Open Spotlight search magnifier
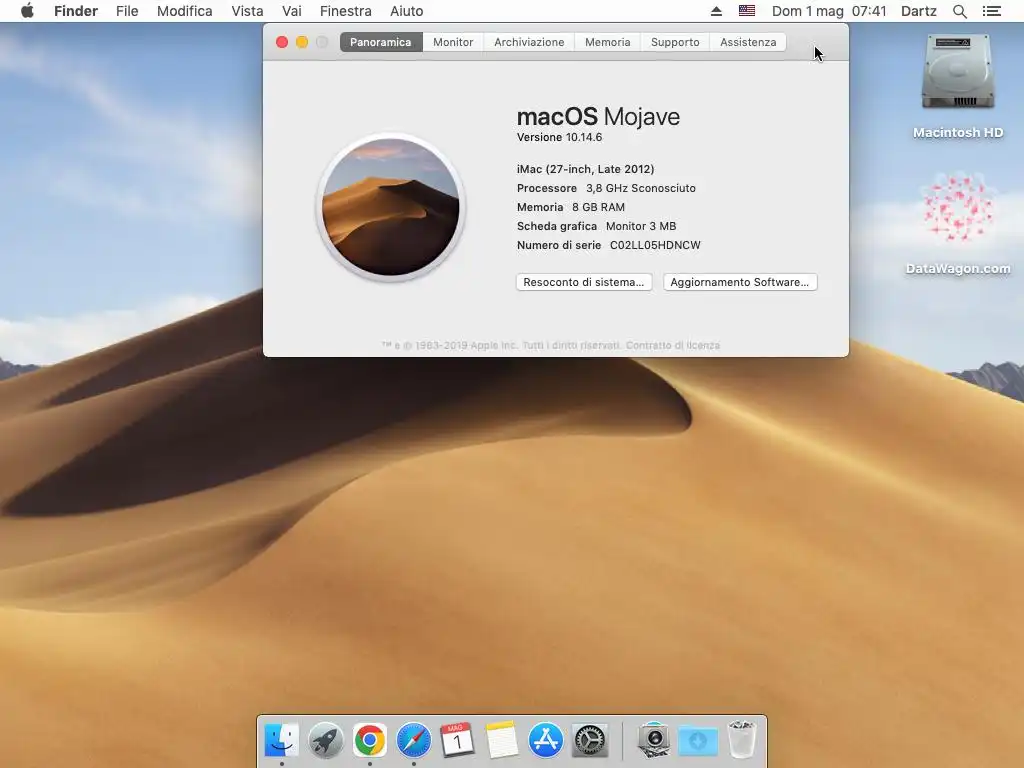The width and height of the screenshot is (1024, 768). click(959, 11)
